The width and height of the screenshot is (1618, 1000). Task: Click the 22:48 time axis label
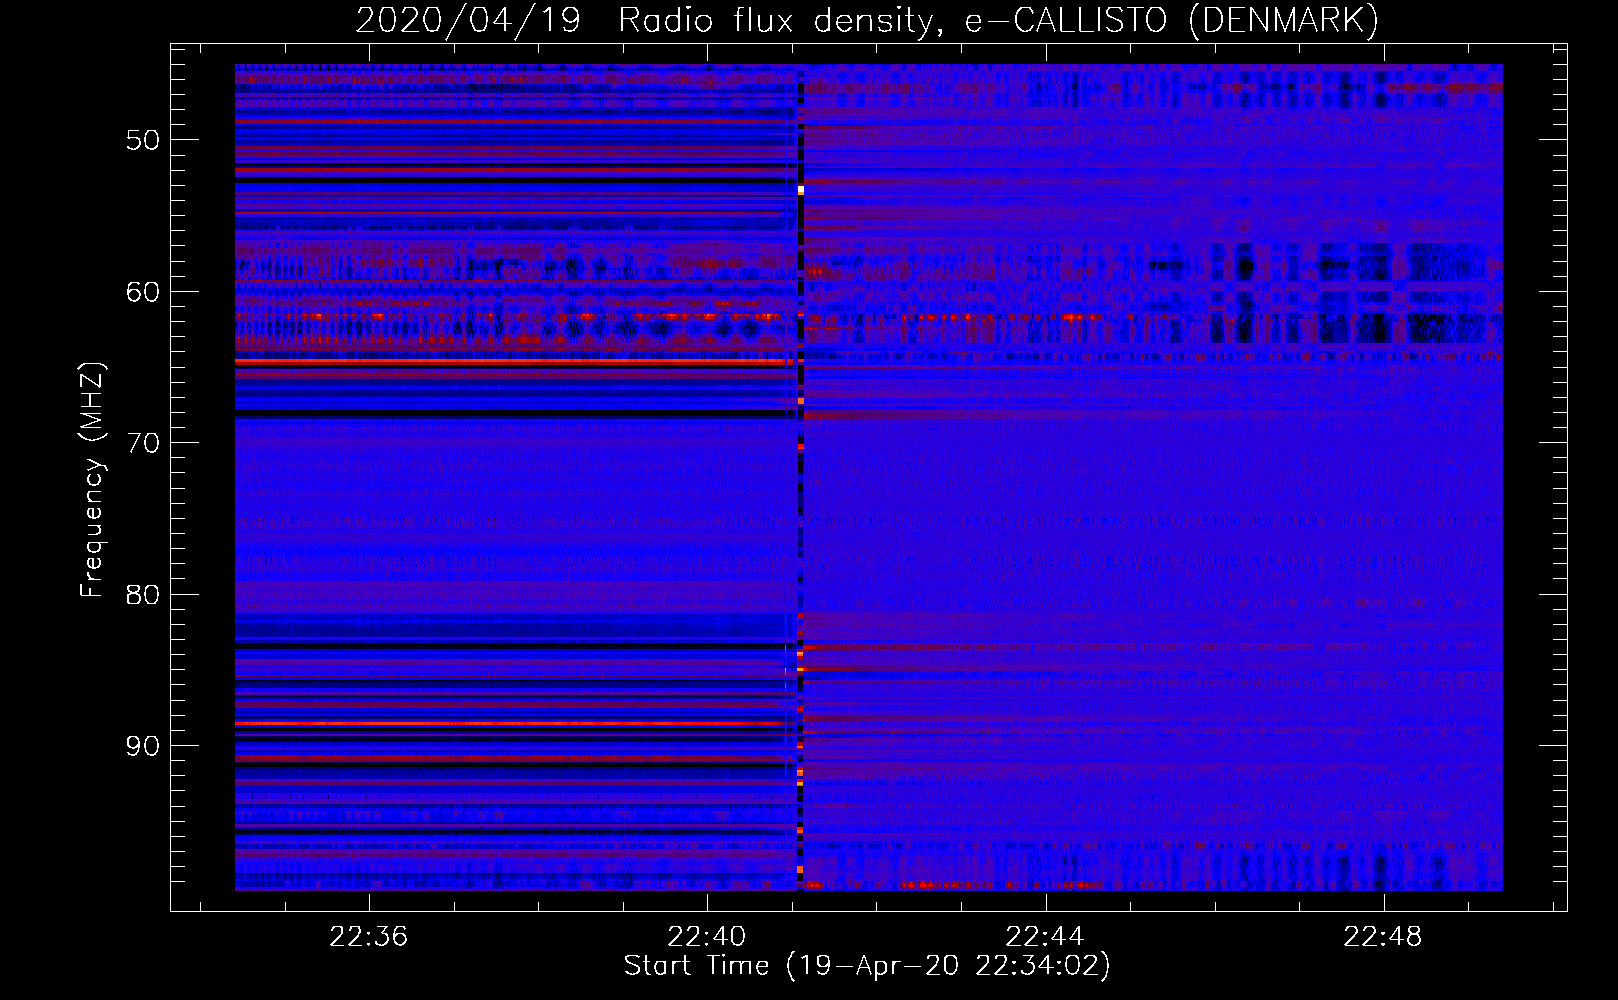[1383, 937]
